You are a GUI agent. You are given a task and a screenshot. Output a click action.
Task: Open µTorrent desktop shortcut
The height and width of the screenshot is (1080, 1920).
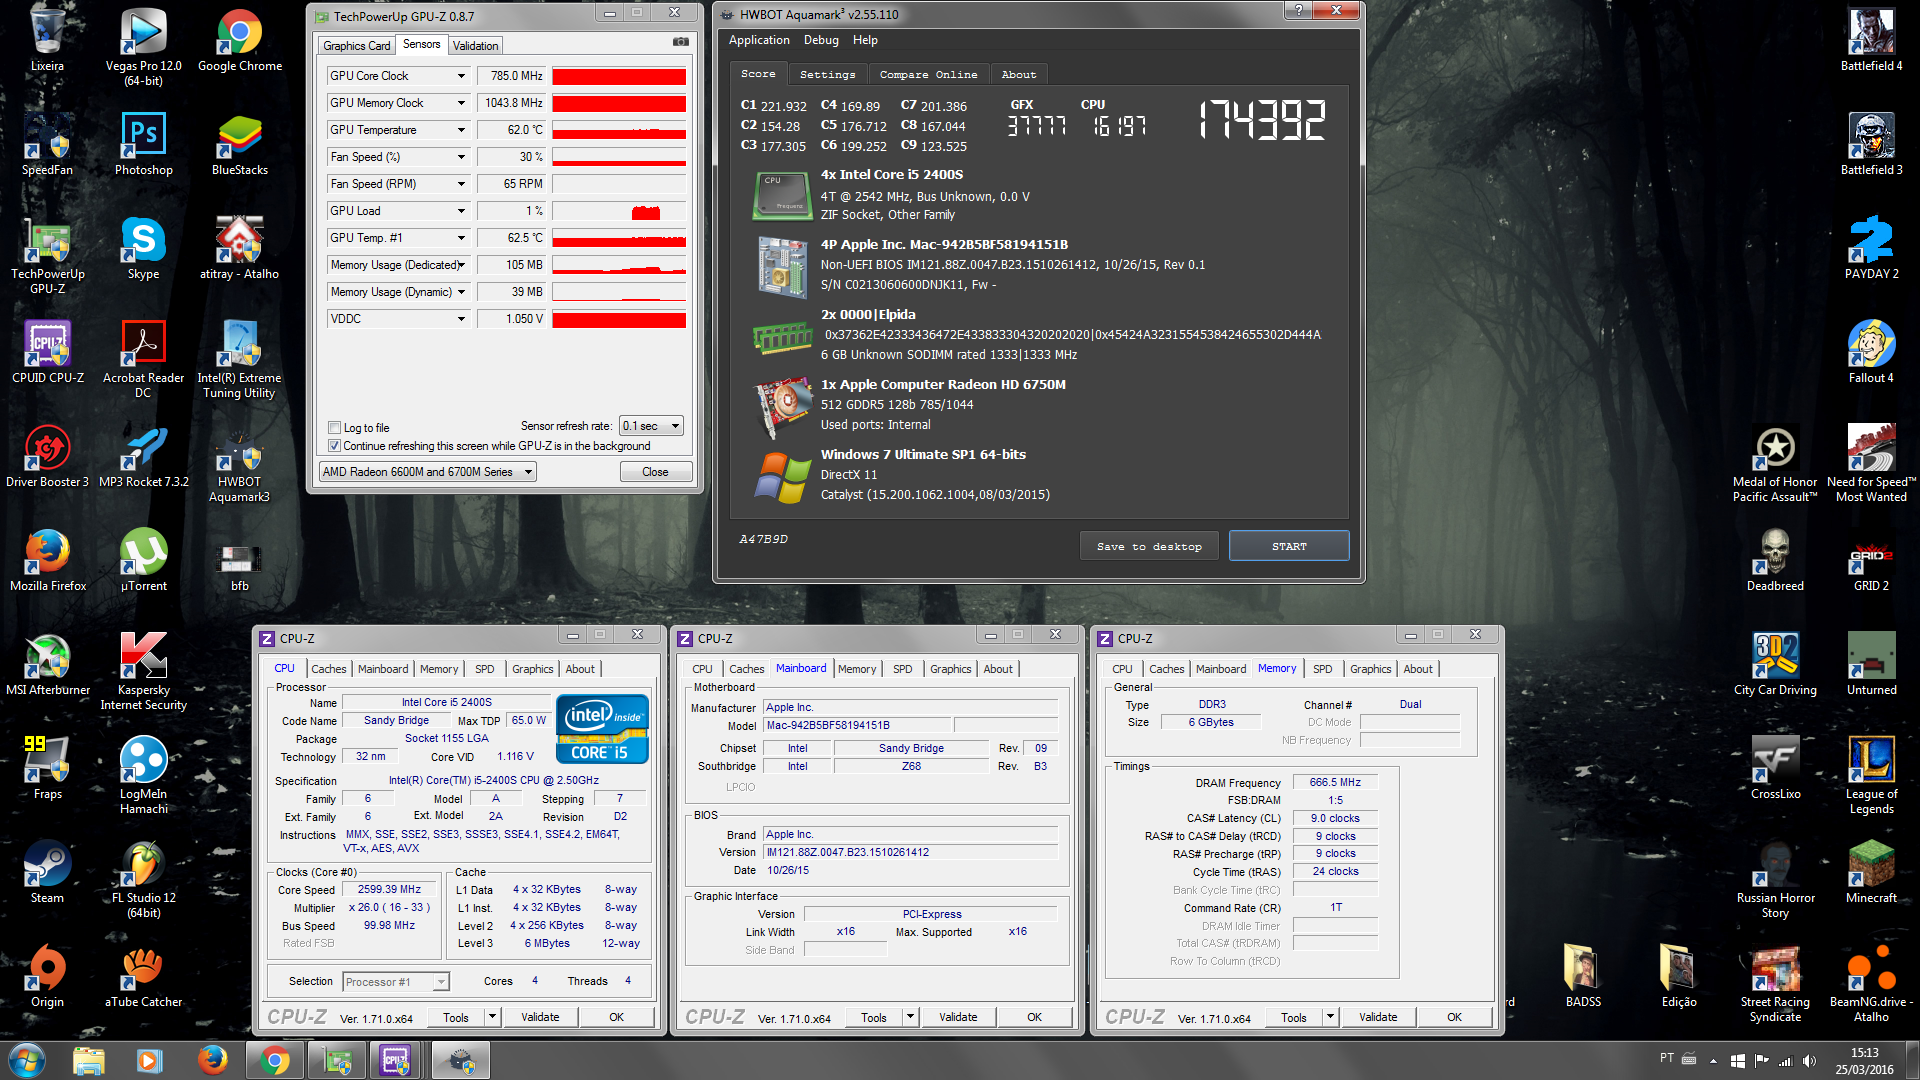[143, 560]
